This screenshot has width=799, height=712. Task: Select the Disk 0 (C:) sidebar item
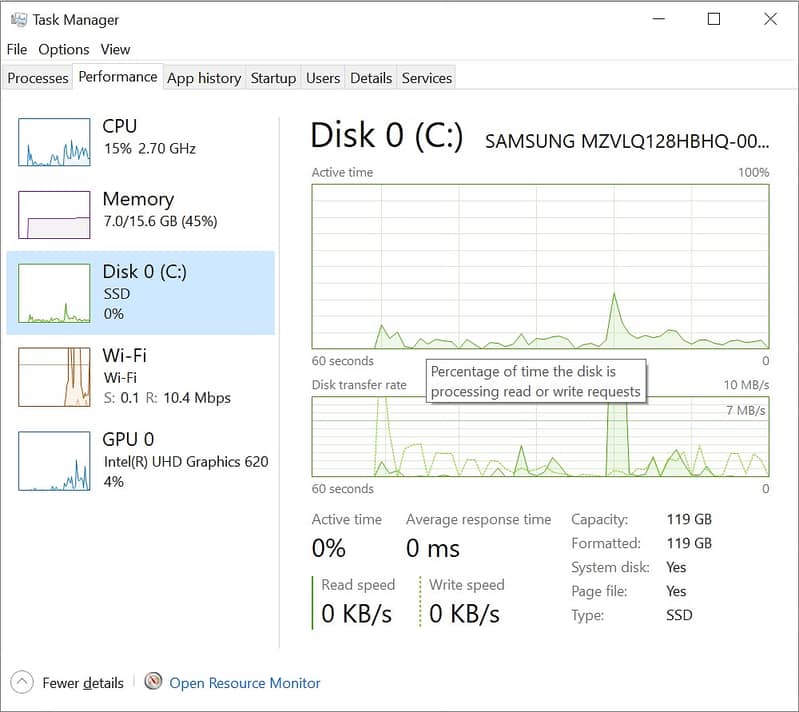click(140, 292)
